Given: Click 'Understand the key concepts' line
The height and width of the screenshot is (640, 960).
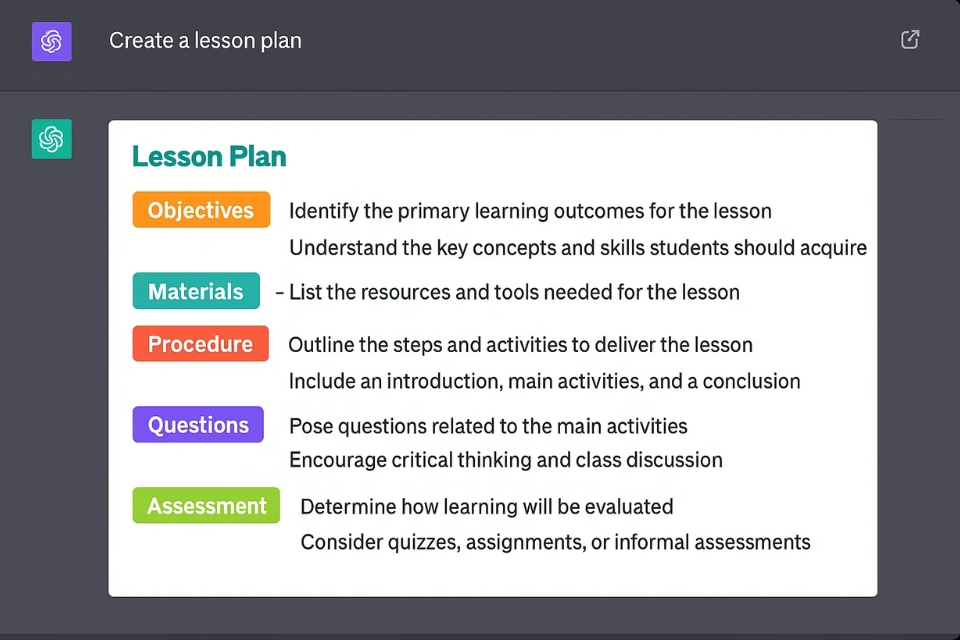Looking at the screenshot, I should (578, 247).
